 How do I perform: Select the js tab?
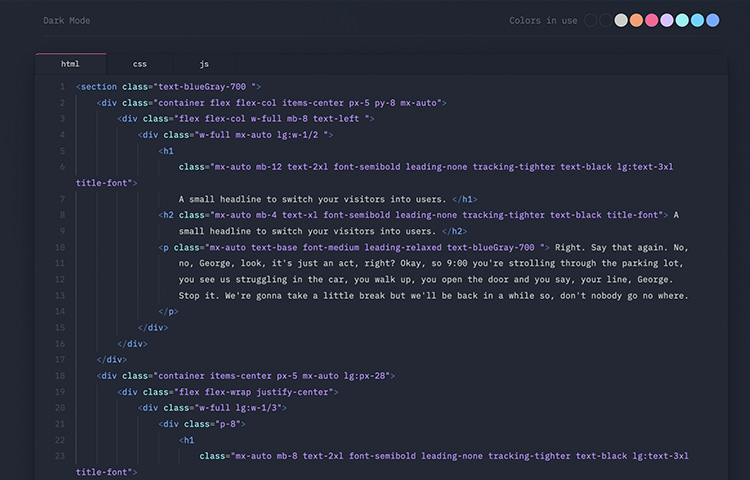[204, 64]
